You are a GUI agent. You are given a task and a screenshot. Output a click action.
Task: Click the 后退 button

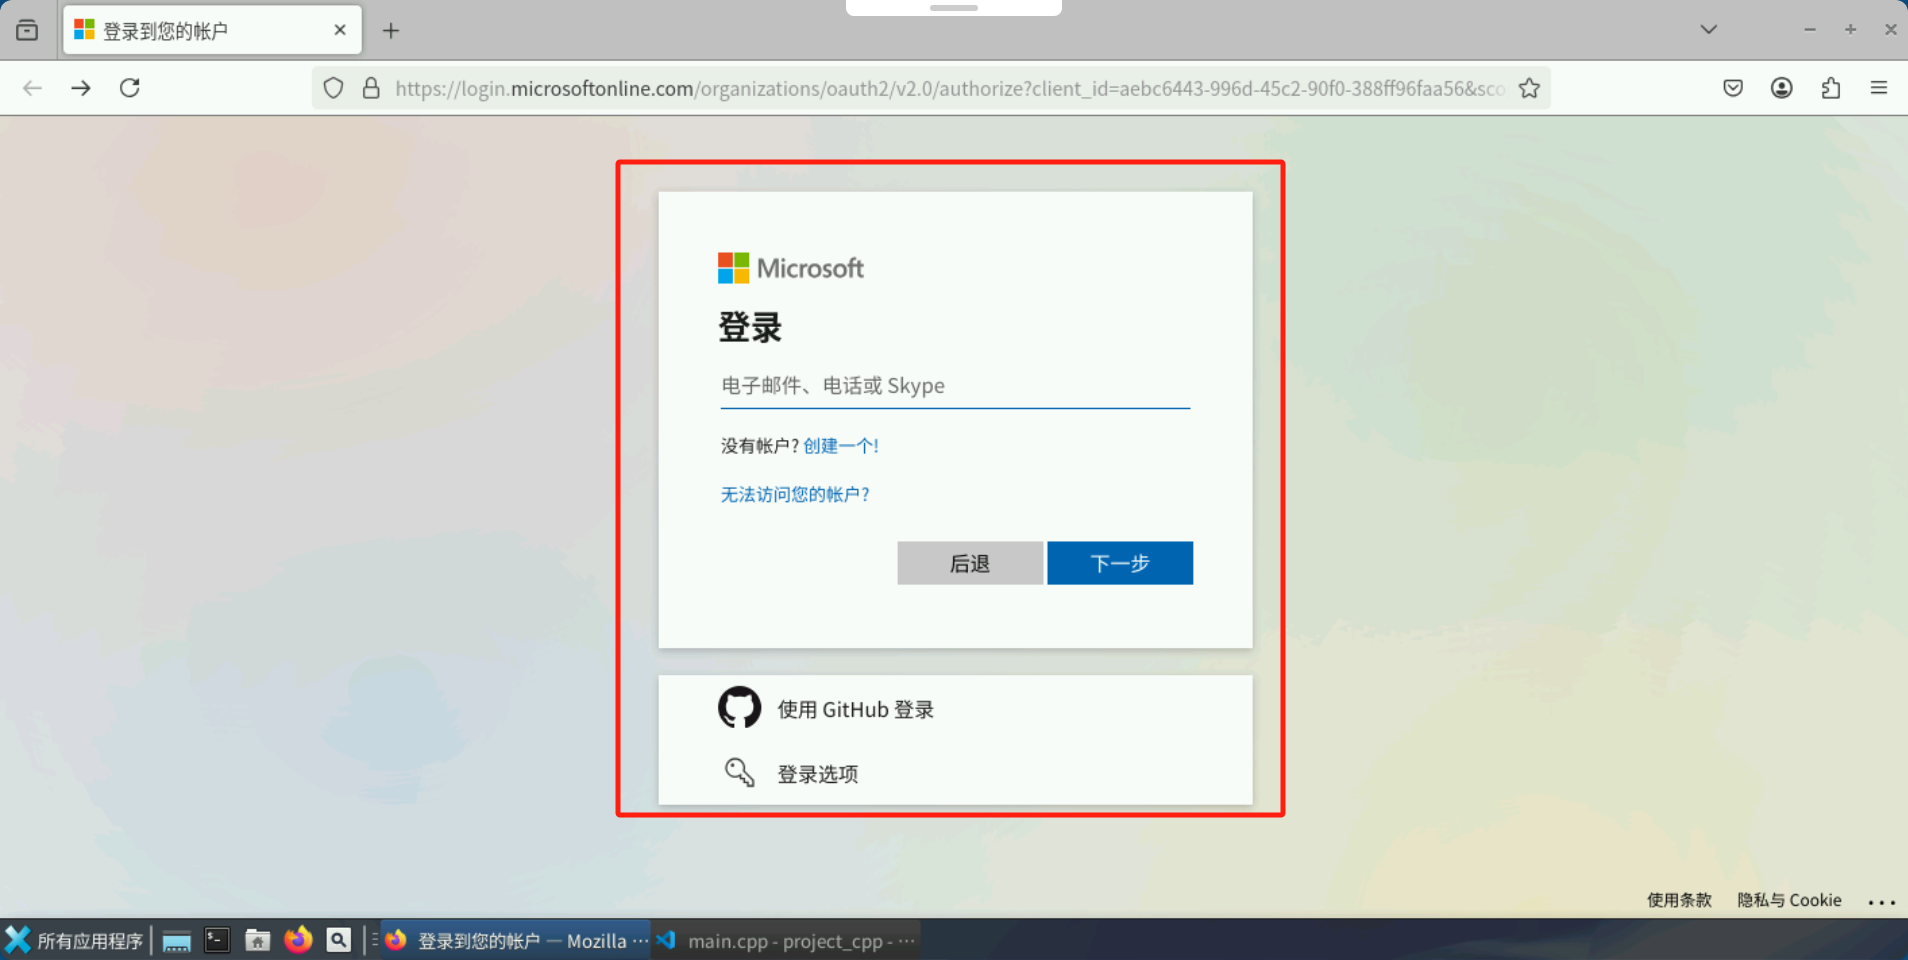click(x=970, y=563)
